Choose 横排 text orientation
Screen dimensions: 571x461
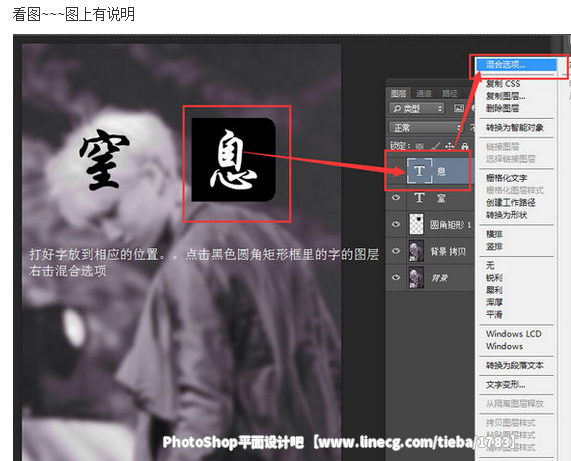pos(494,234)
